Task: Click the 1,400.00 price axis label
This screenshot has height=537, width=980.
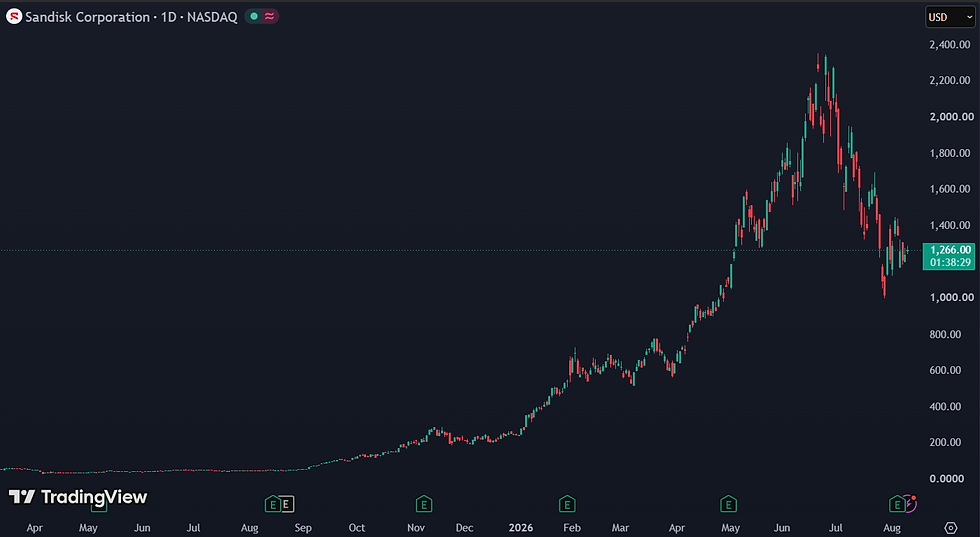Action: (x=950, y=225)
